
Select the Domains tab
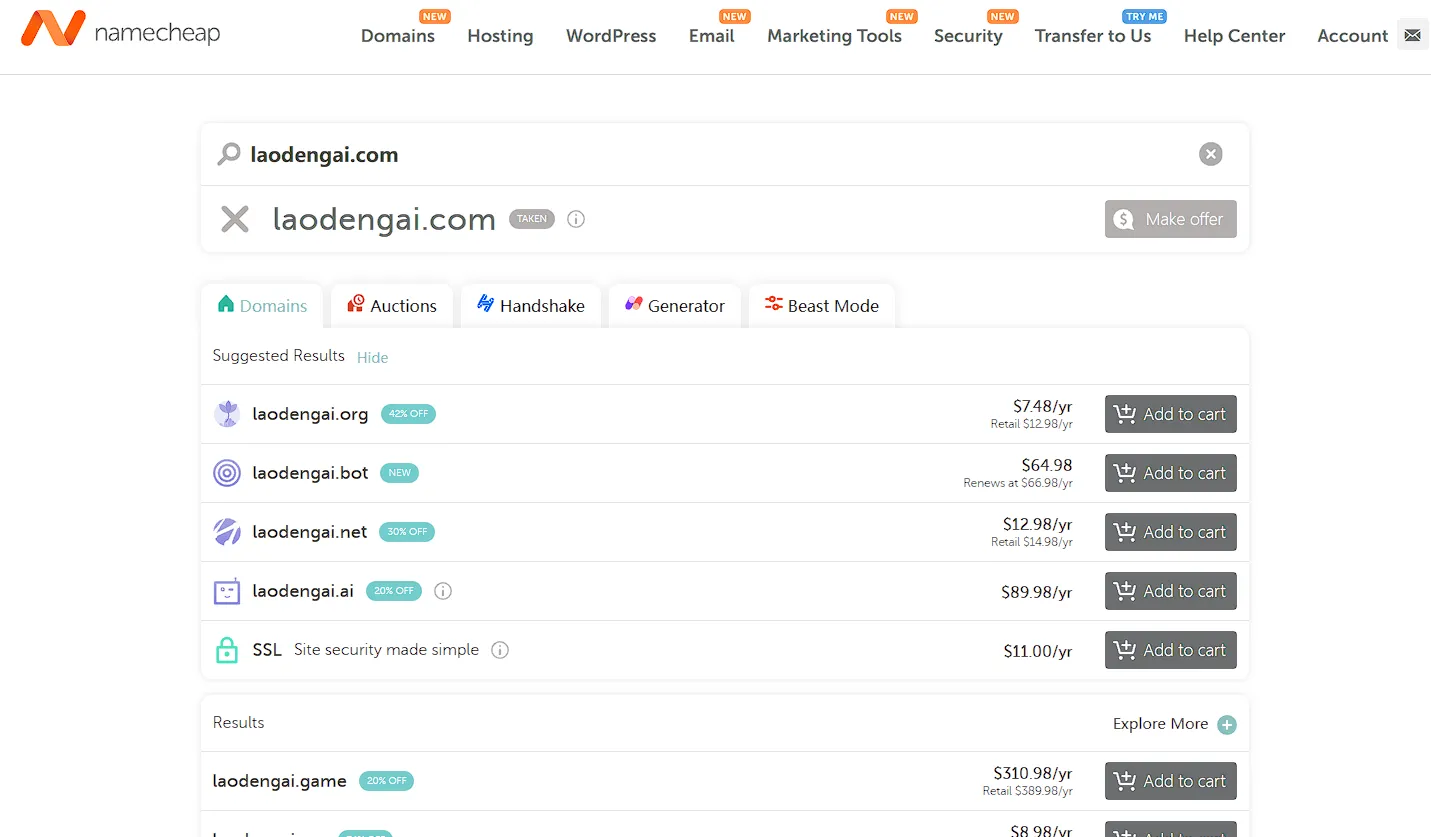pyautogui.click(x=262, y=306)
